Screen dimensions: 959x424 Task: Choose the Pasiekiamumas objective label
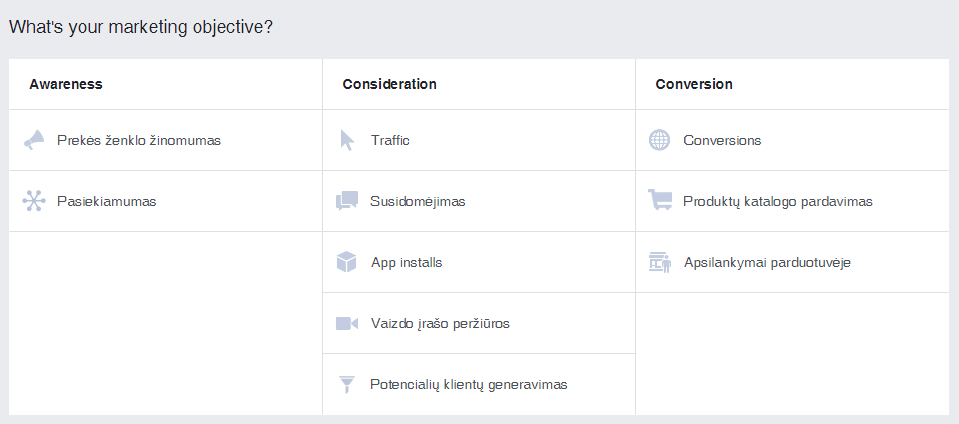[106, 201]
